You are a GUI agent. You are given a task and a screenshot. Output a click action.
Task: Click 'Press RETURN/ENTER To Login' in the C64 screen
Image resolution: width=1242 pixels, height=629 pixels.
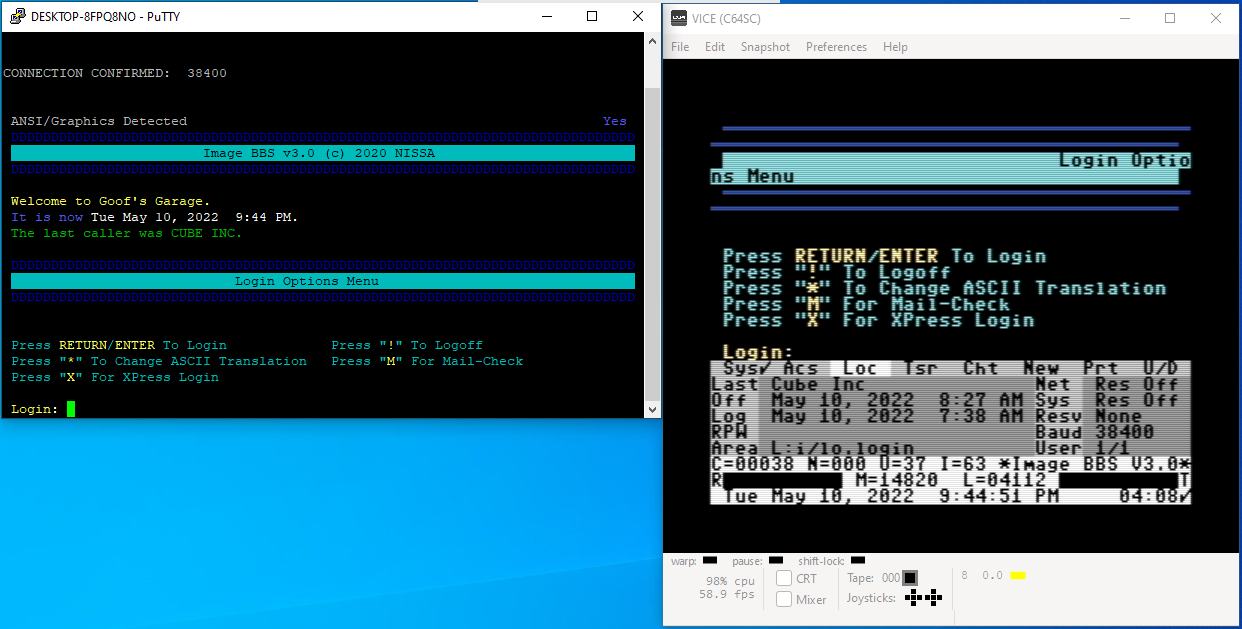(x=885, y=256)
